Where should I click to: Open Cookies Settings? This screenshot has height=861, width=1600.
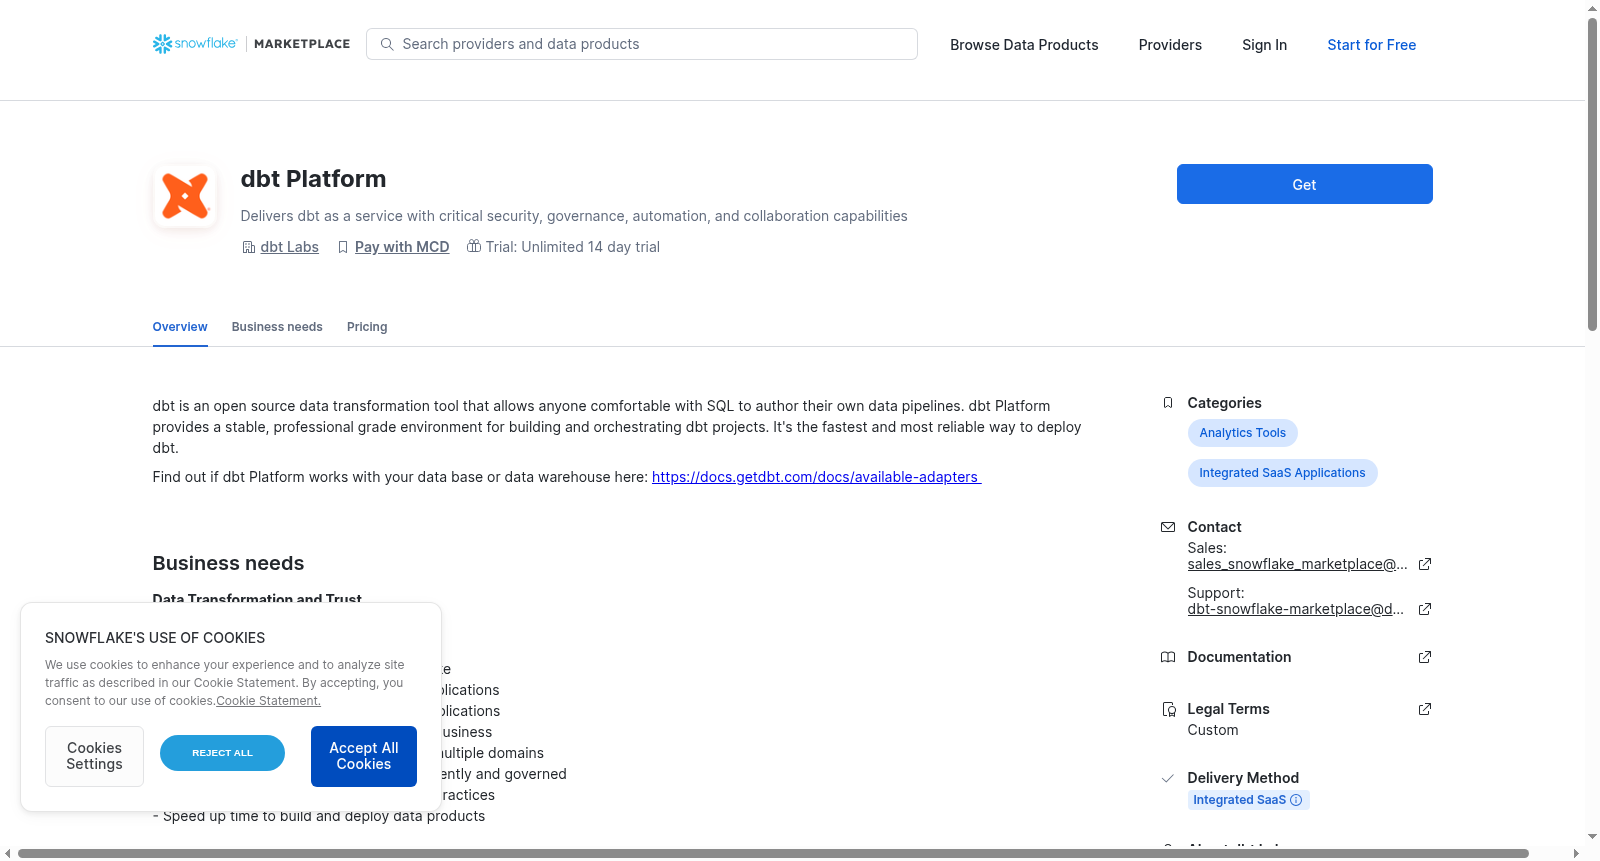click(94, 756)
